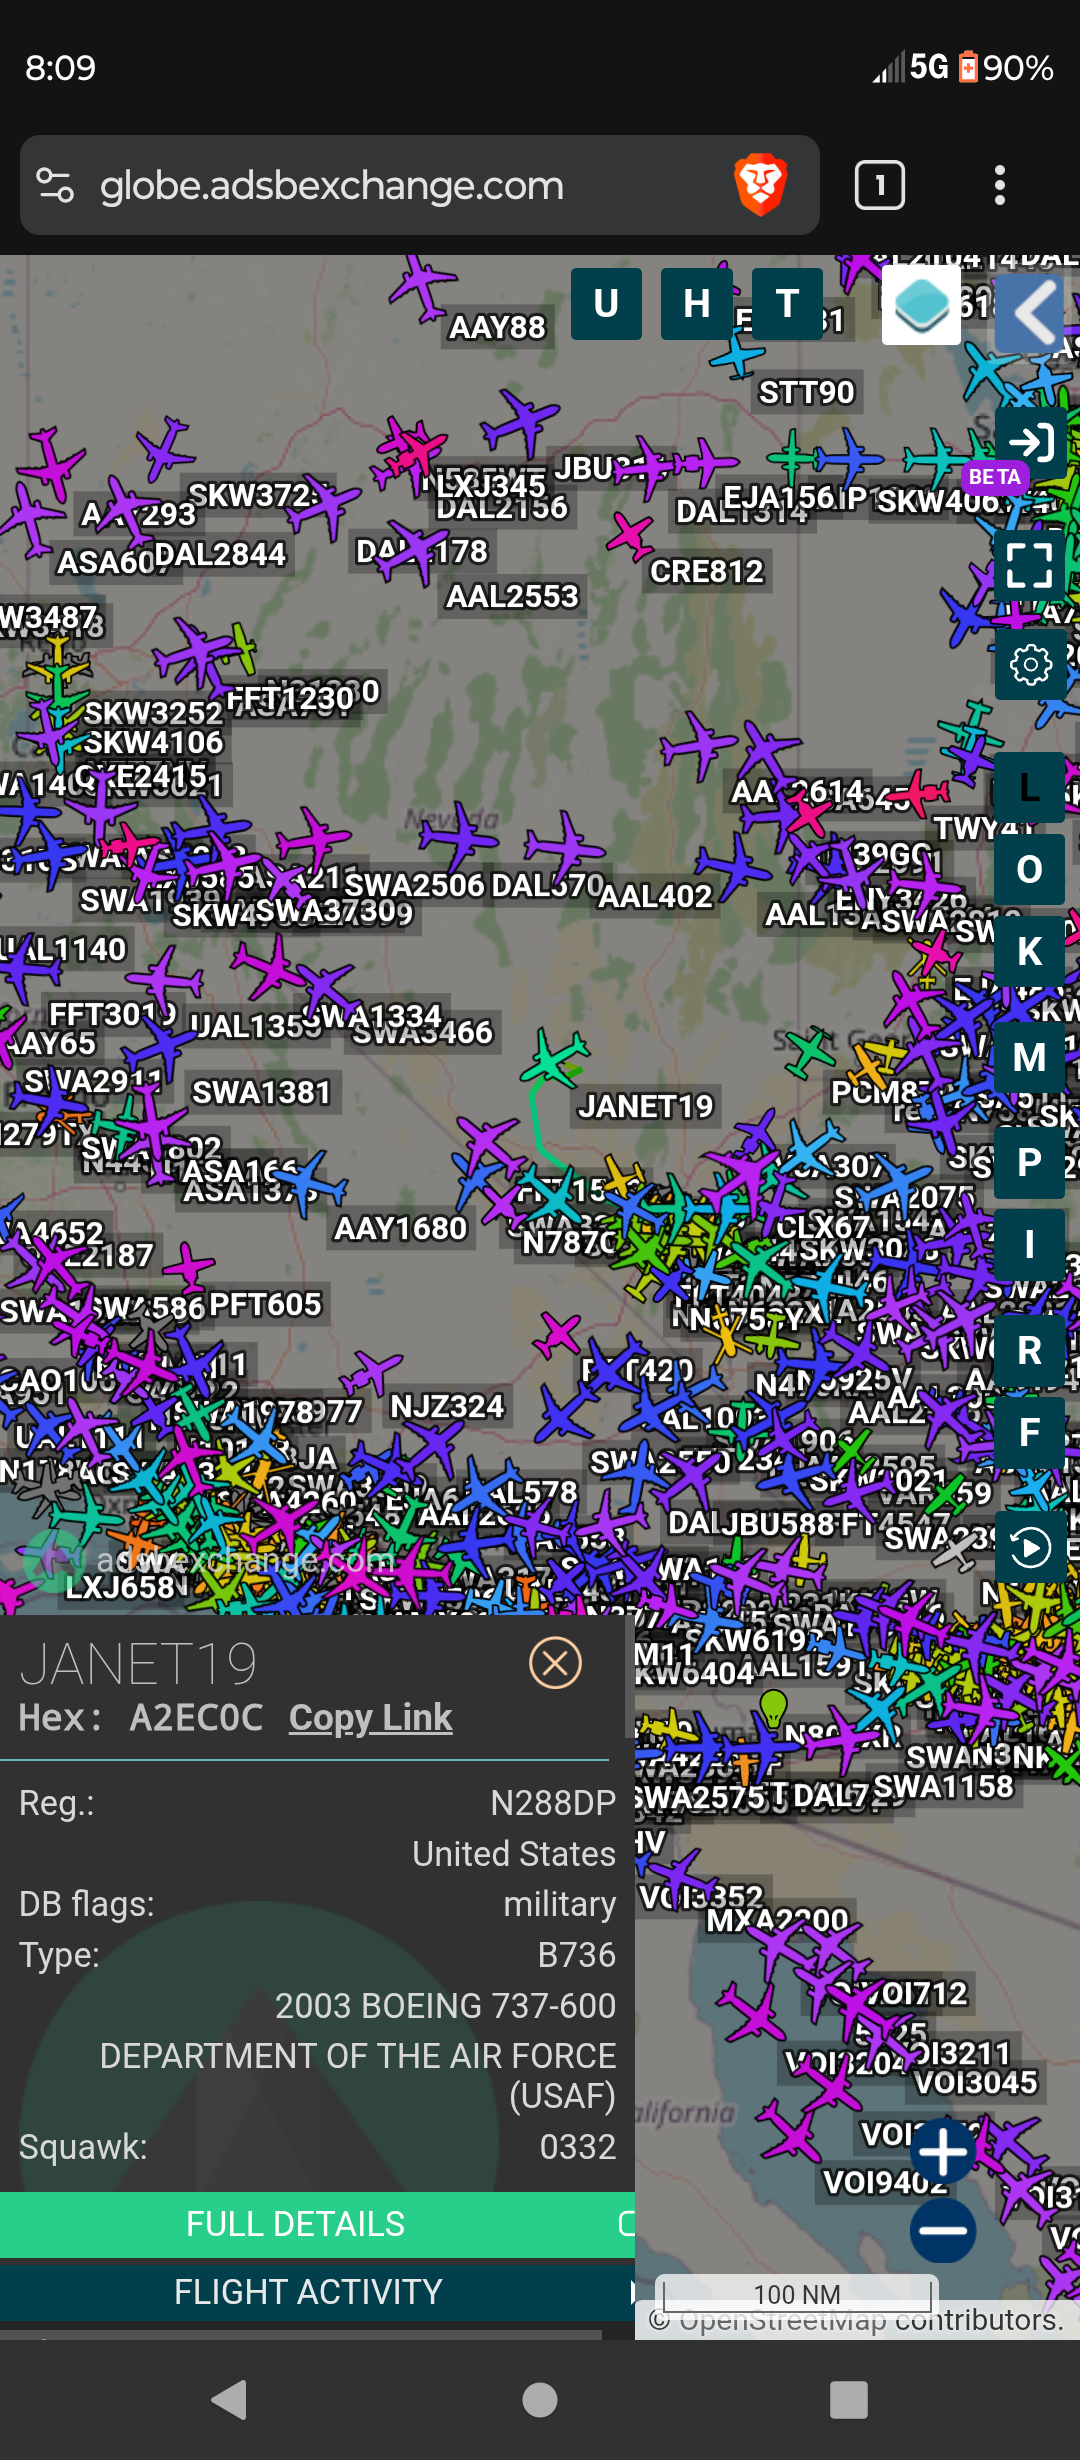Tap Android back navigation button

tap(231, 2400)
